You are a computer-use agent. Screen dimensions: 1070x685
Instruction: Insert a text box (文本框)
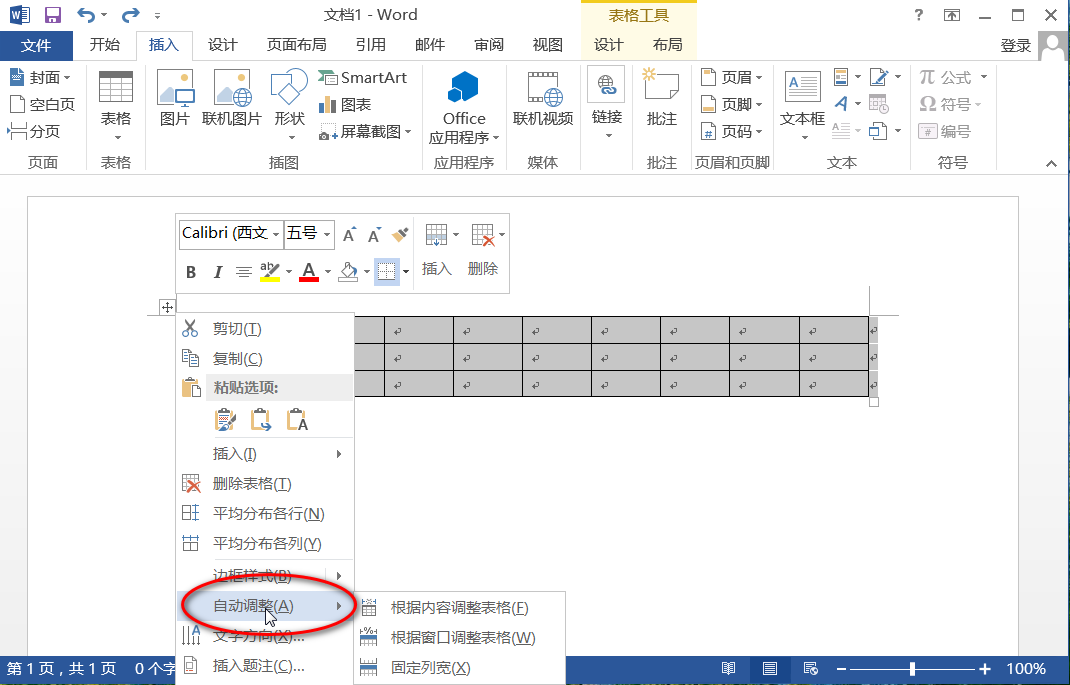click(802, 106)
